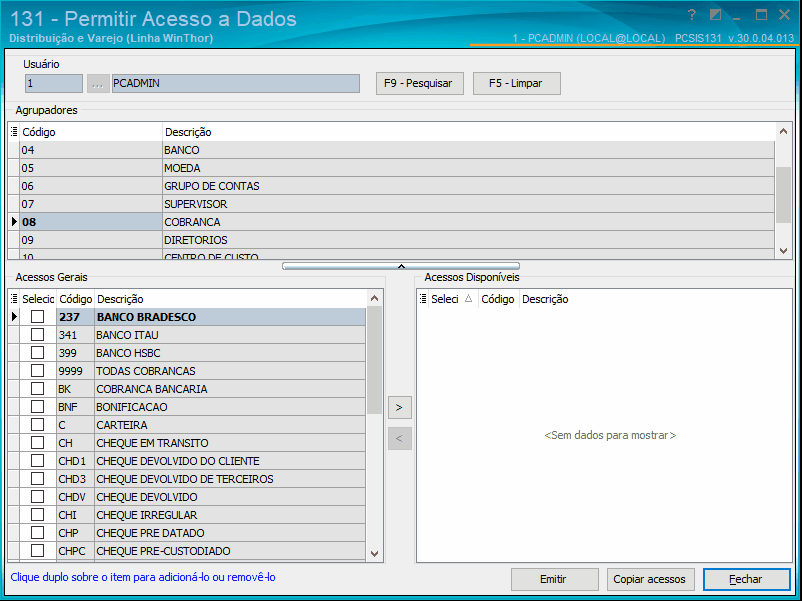Open the Acessos Disponíveis grid column chooser icon

(x=422, y=299)
